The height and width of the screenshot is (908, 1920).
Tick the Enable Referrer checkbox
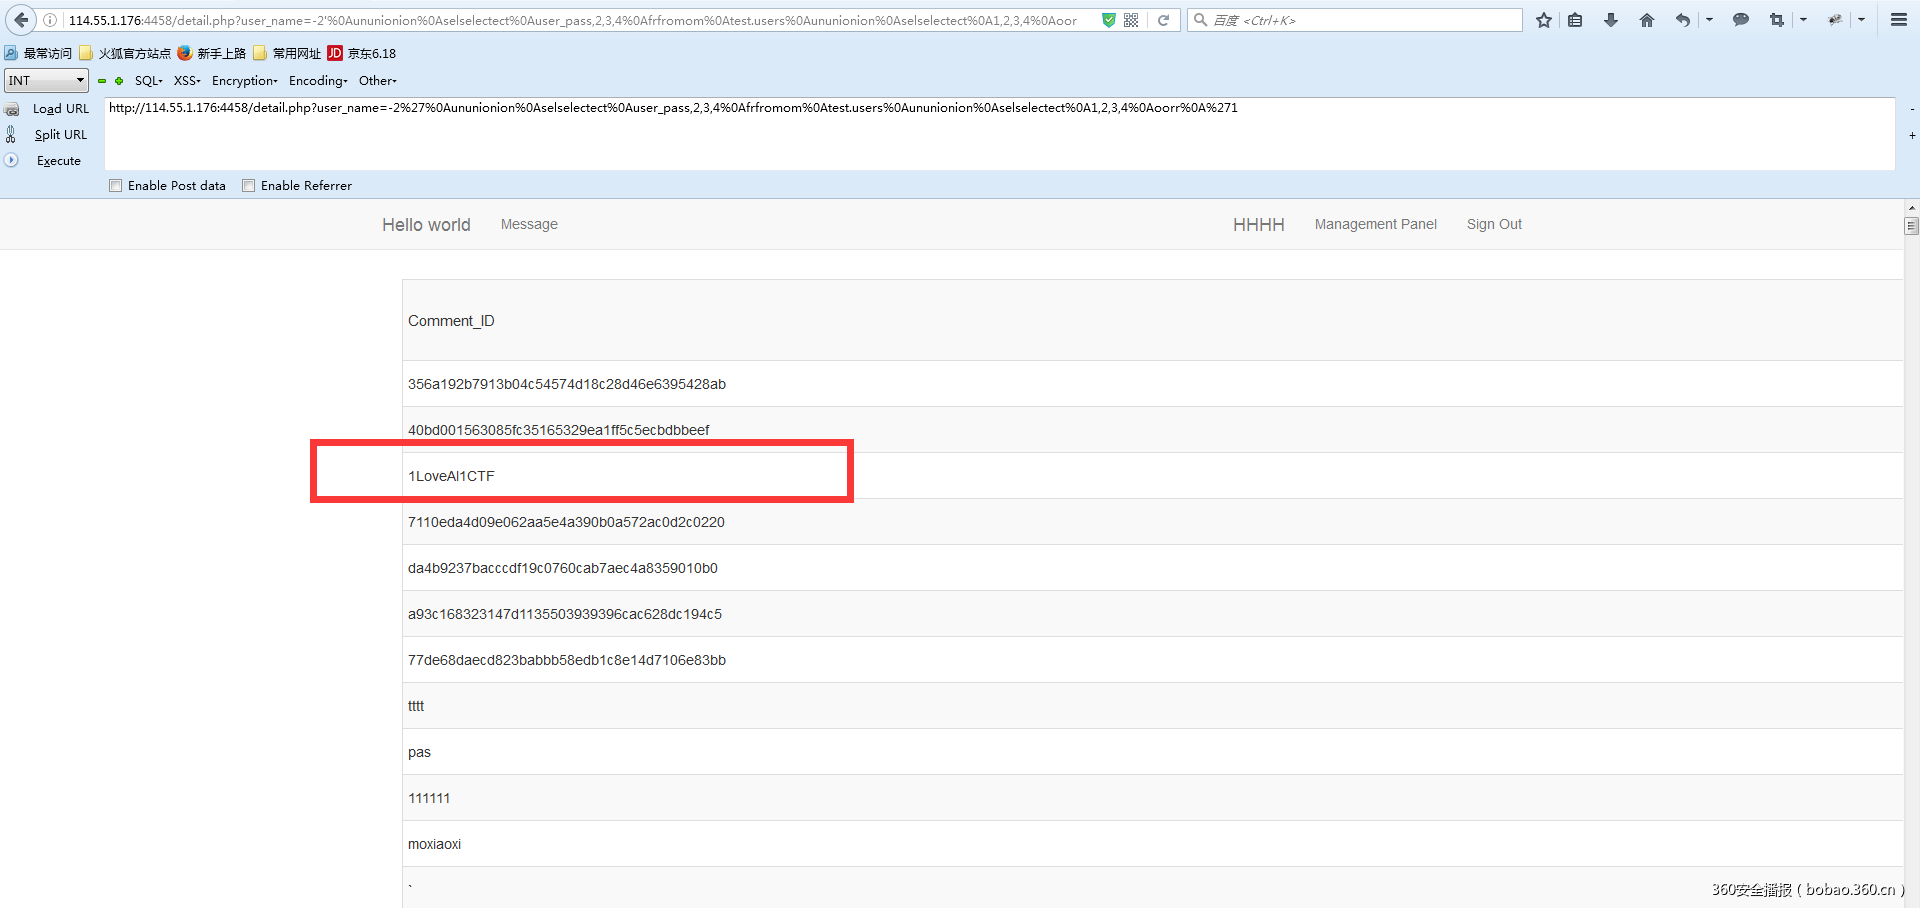249,186
